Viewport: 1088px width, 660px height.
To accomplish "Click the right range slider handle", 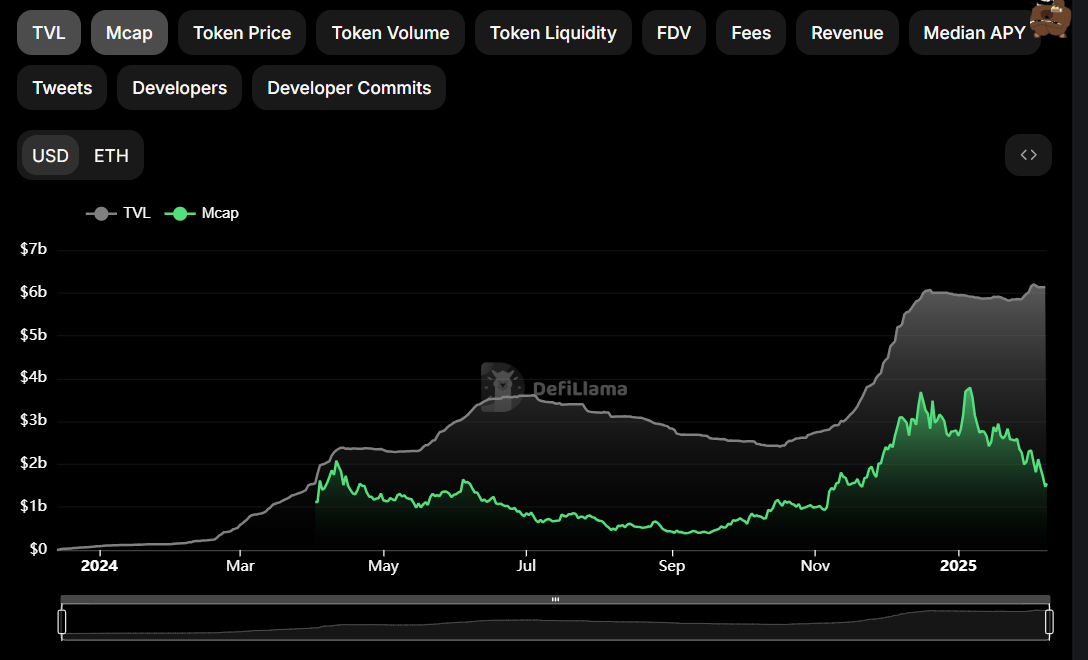I will [1049, 621].
